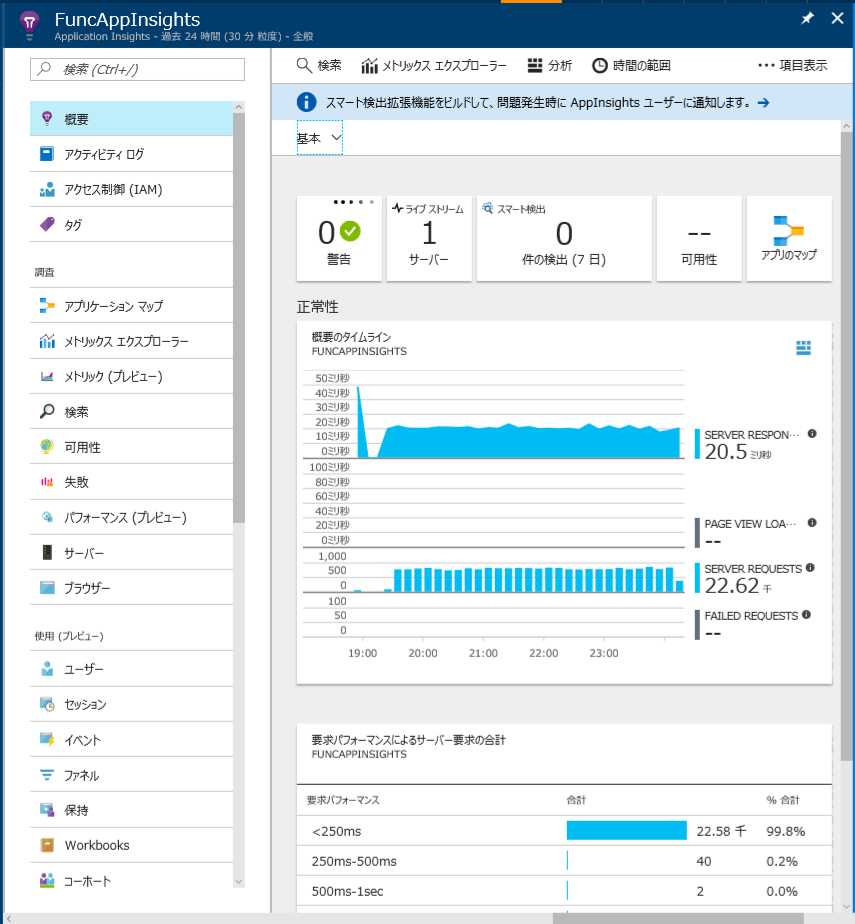This screenshot has height=924, width=855.
Task: Open the アプリのマップ tile
Action: [x=789, y=239]
